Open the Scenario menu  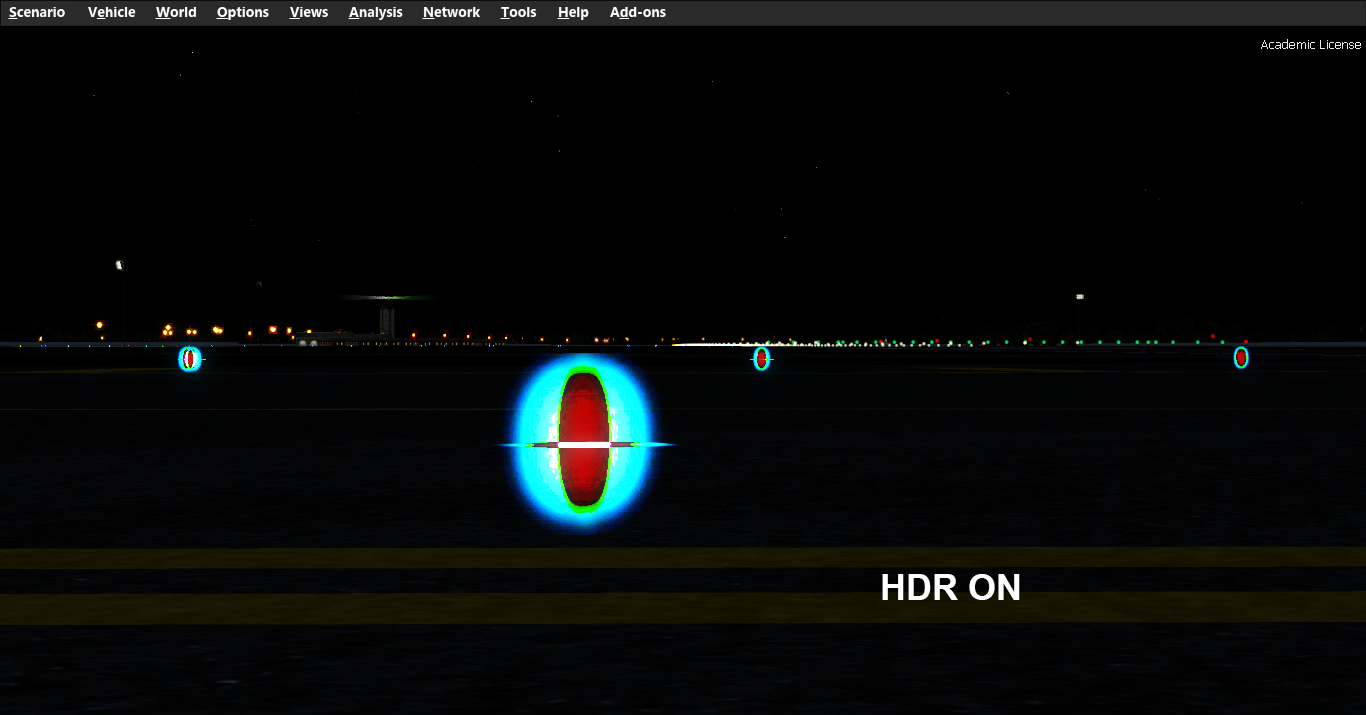[x=37, y=12]
